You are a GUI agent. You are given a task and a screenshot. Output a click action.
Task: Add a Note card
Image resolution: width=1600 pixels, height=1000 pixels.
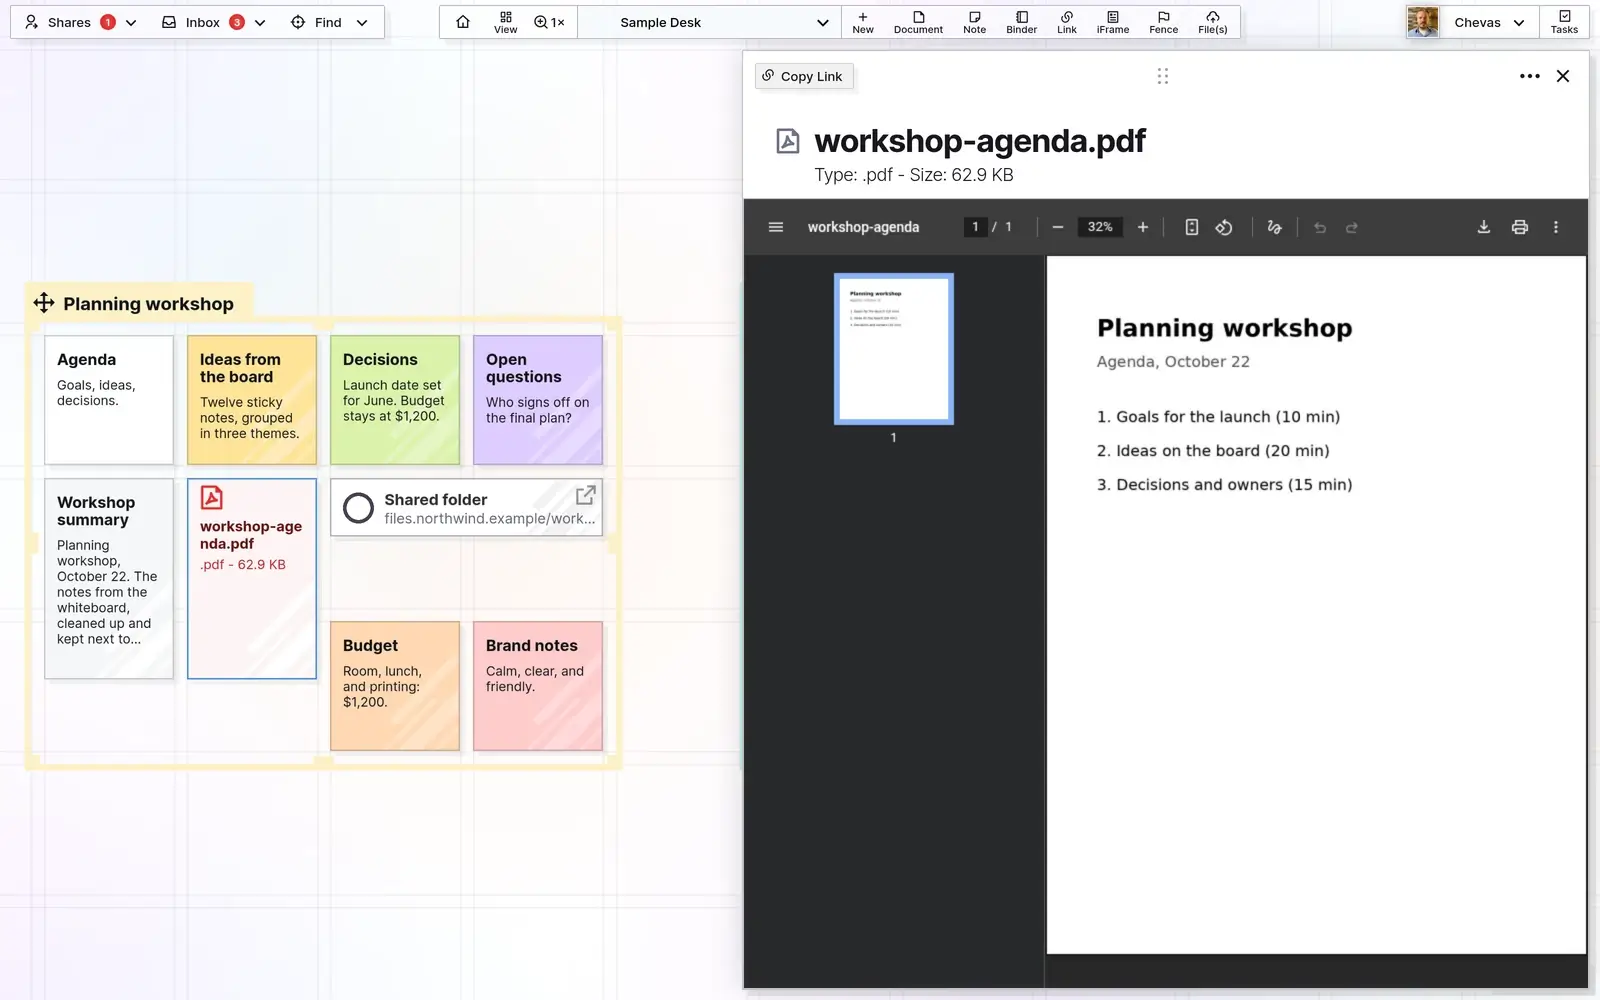point(974,22)
